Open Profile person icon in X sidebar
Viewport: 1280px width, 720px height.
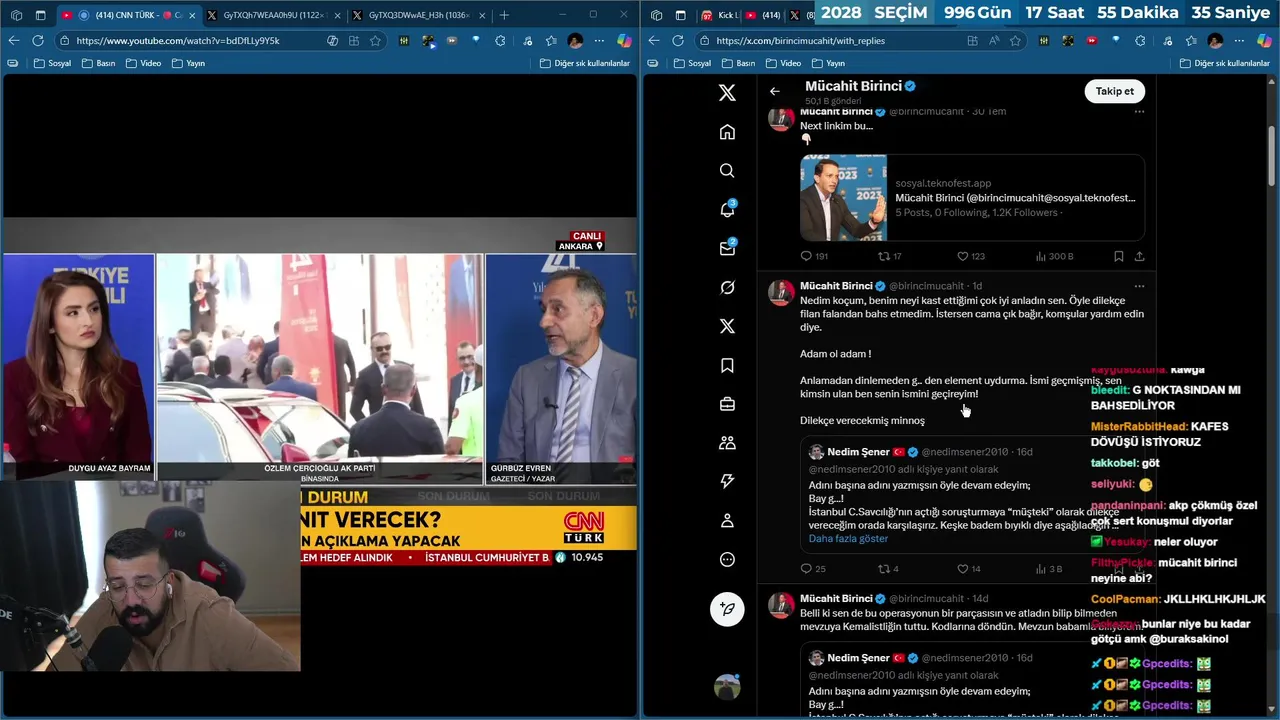point(727,521)
